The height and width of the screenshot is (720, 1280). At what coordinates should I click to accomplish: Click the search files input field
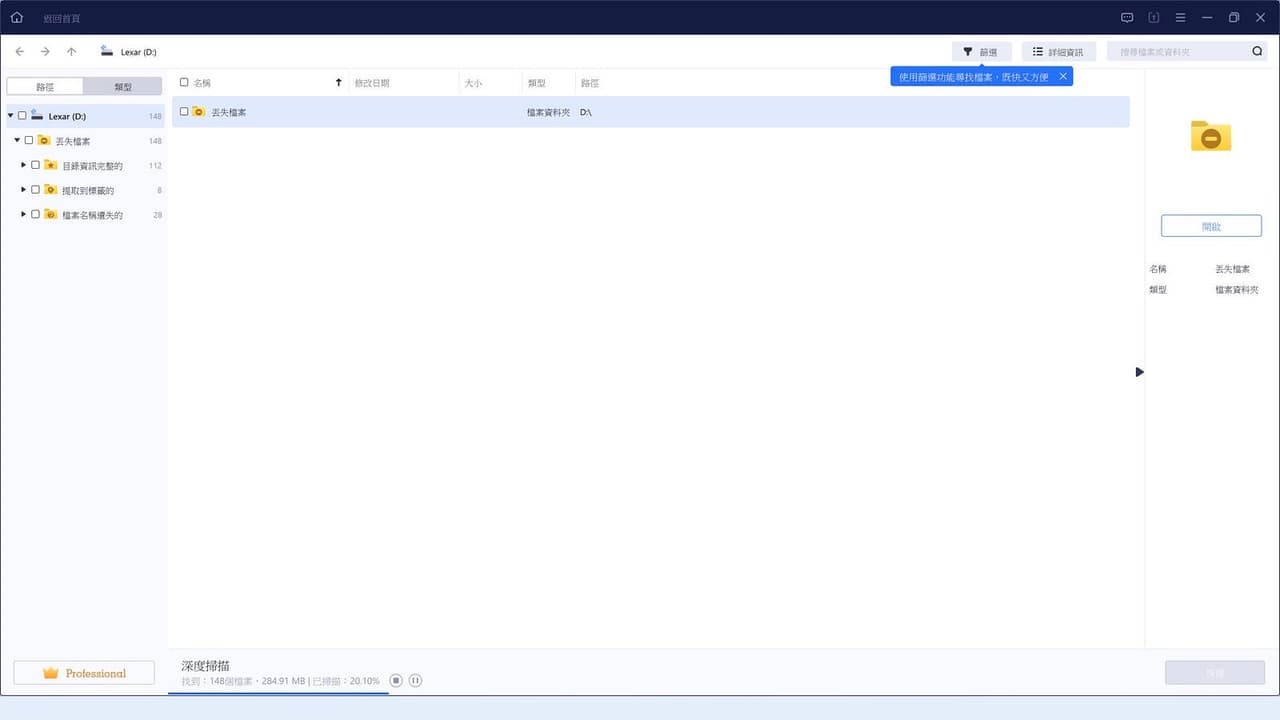pyautogui.click(x=1178, y=51)
